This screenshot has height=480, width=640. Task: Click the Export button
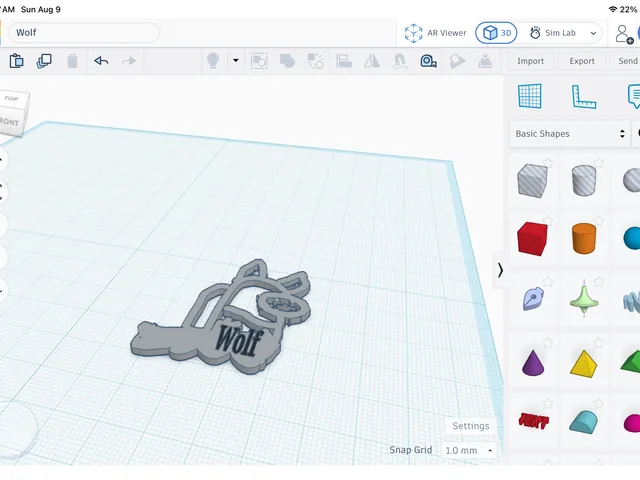pyautogui.click(x=582, y=61)
